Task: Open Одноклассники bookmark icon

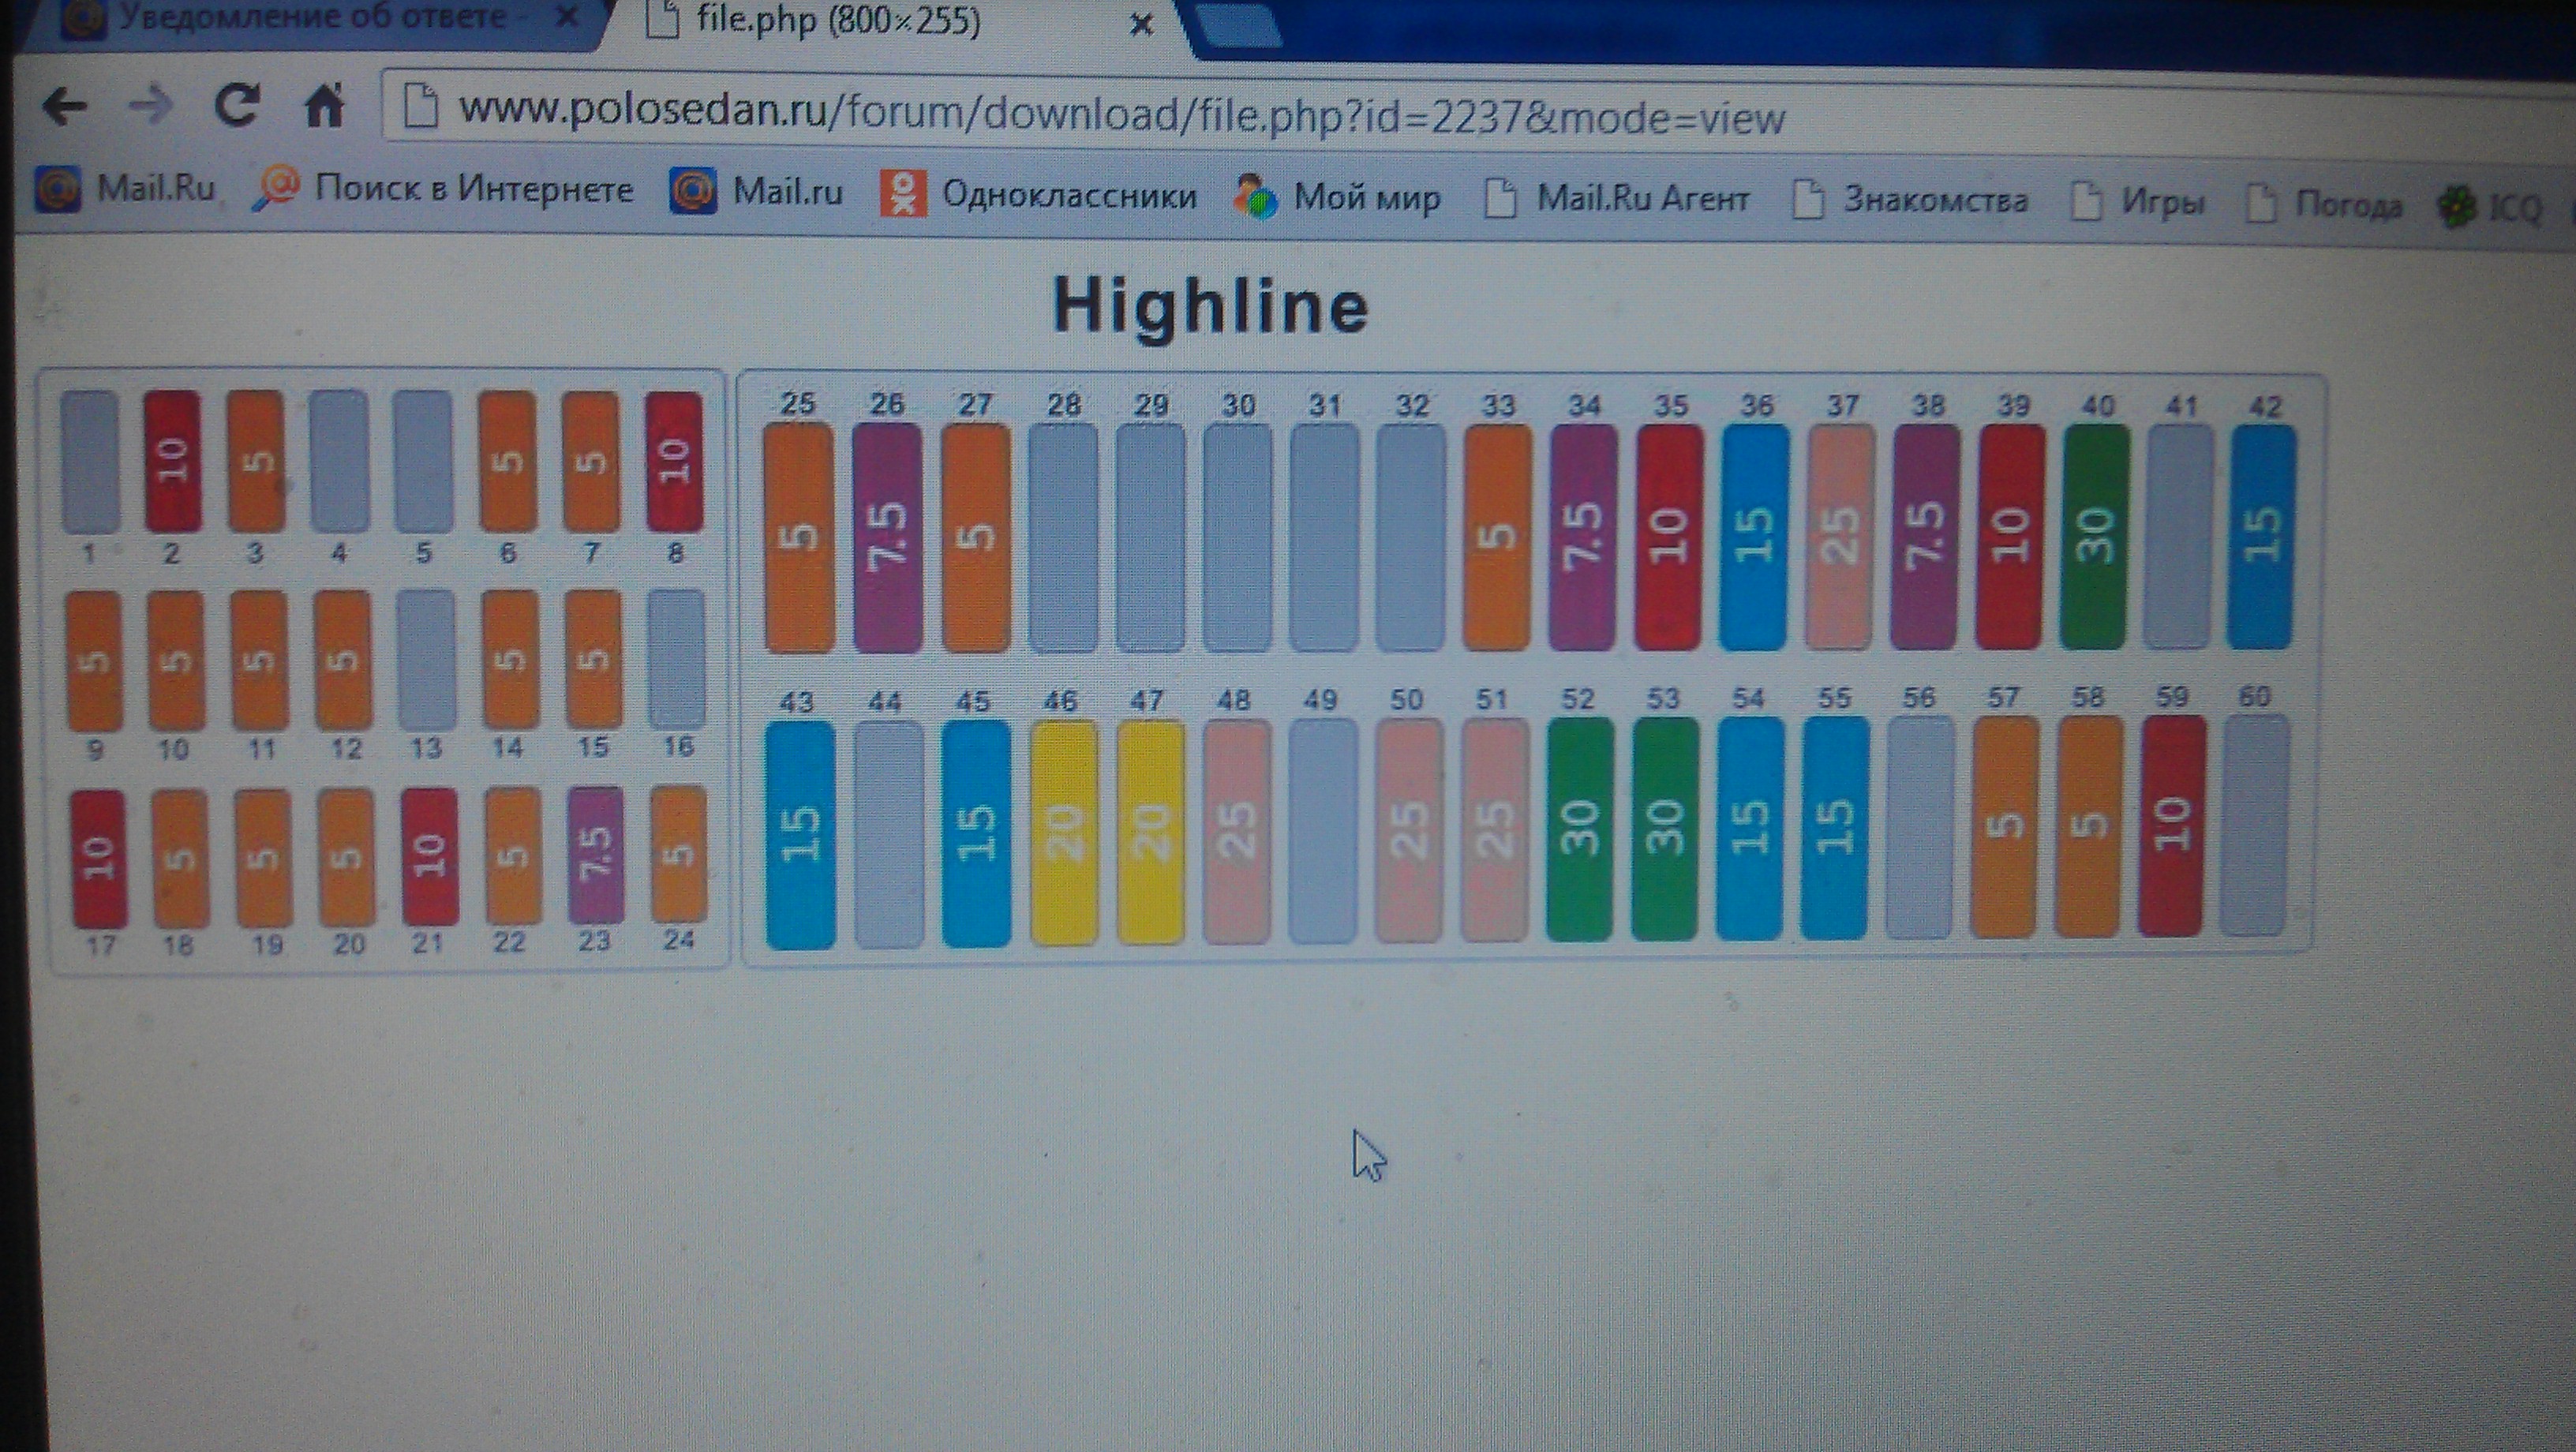Action: pos(902,193)
